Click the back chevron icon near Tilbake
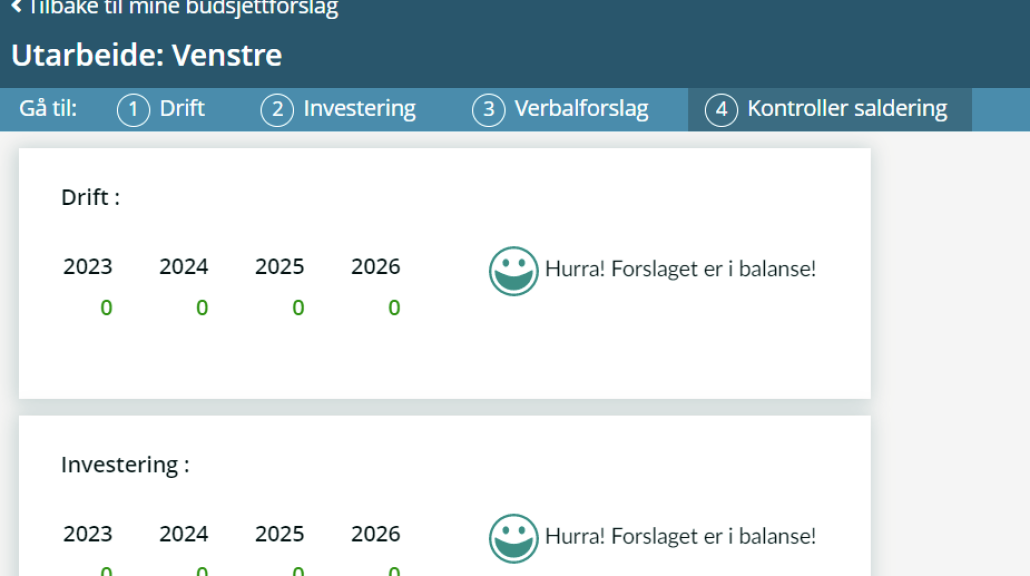The image size is (1030, 576). pyautogui.click(x=16, y=7)
